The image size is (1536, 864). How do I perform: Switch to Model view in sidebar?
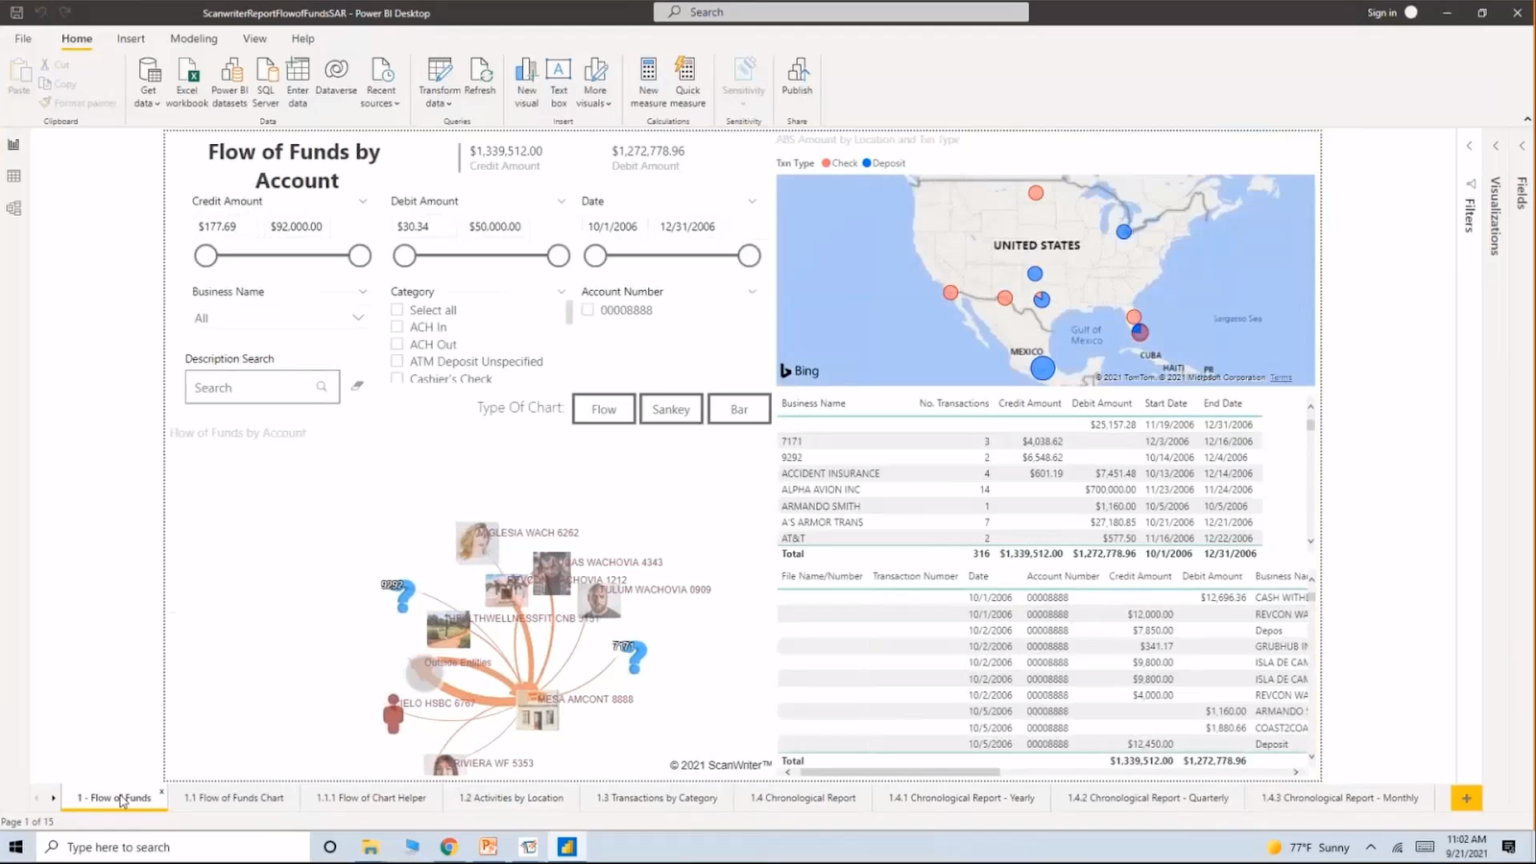[14, 208]
